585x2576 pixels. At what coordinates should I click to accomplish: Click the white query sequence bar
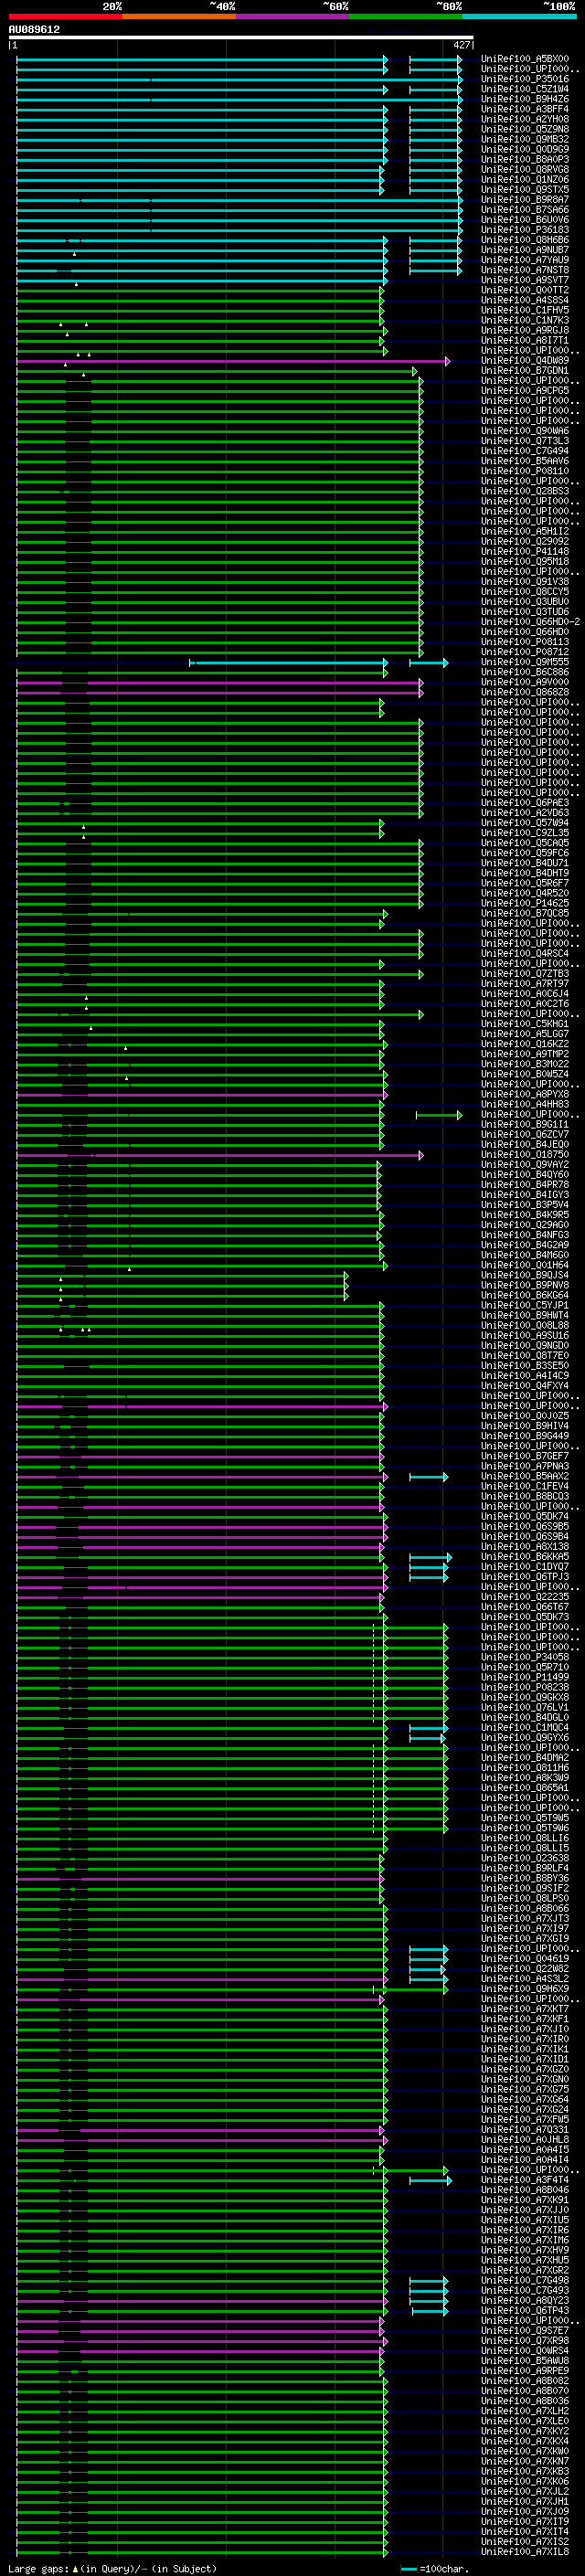click(x=241, y=38)
